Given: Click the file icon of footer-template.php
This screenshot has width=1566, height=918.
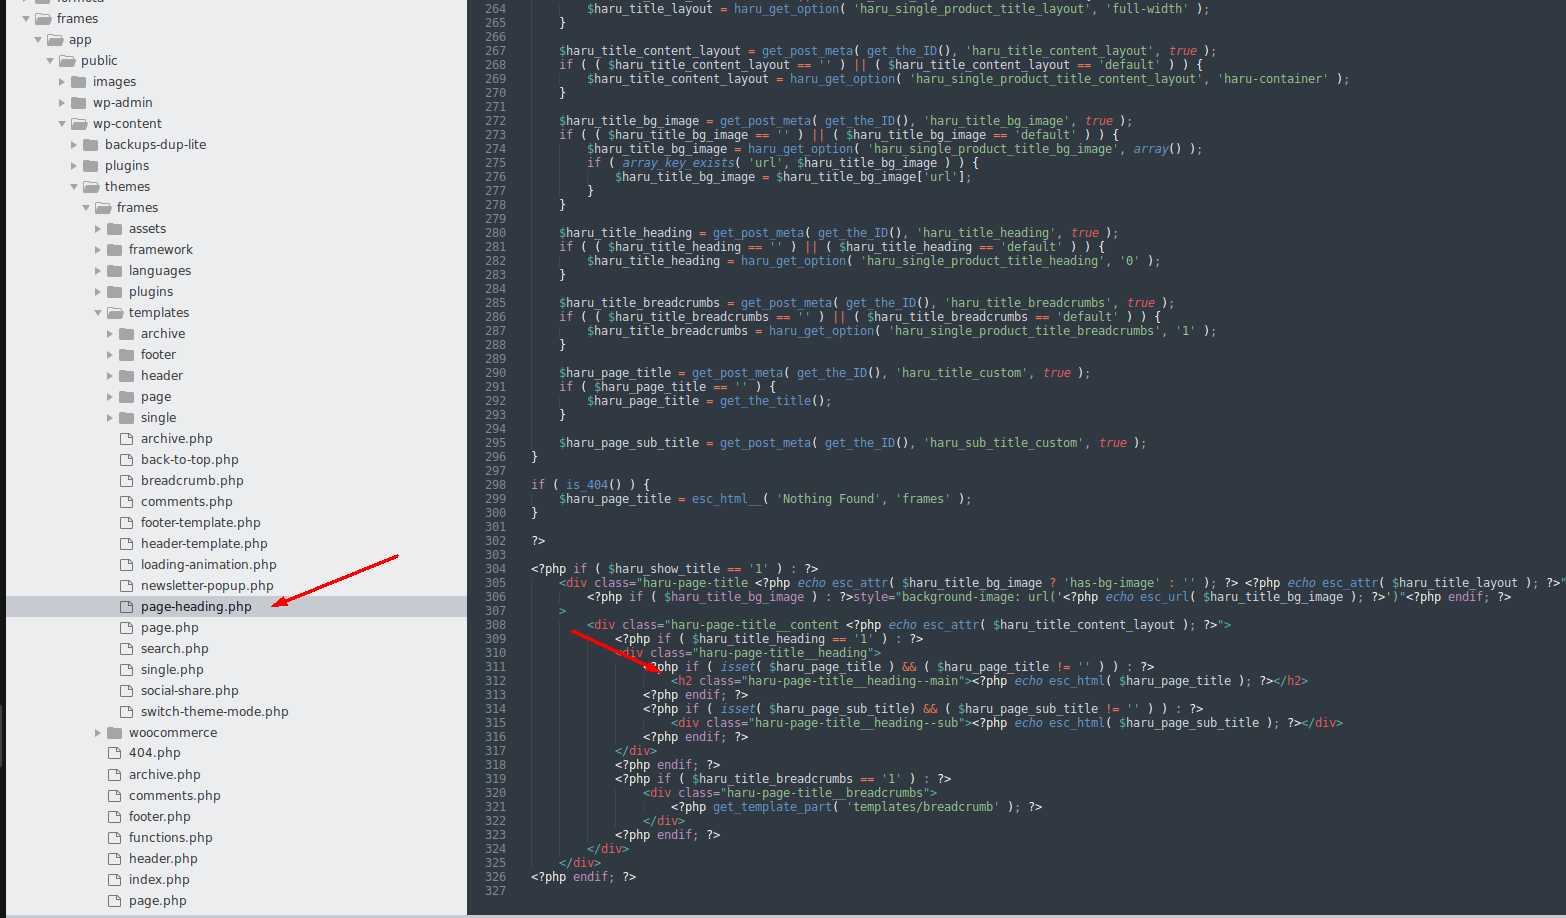Looking at the screenshot, I should coord(127,523).
